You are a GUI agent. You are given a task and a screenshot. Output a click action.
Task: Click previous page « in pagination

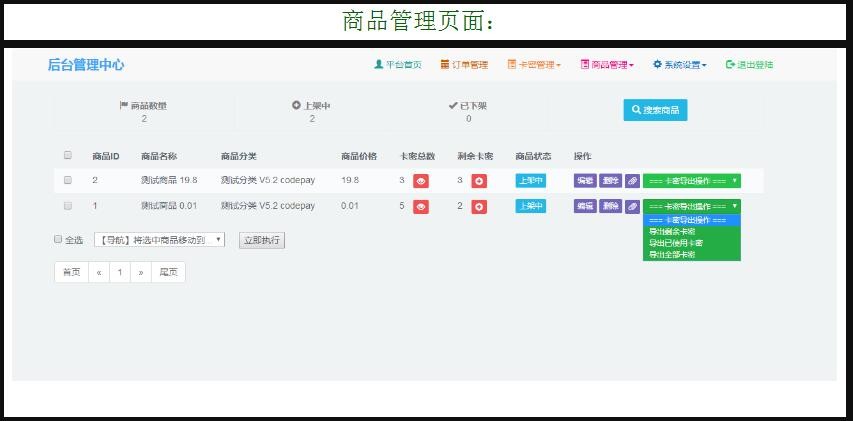[x=99, y=273]
